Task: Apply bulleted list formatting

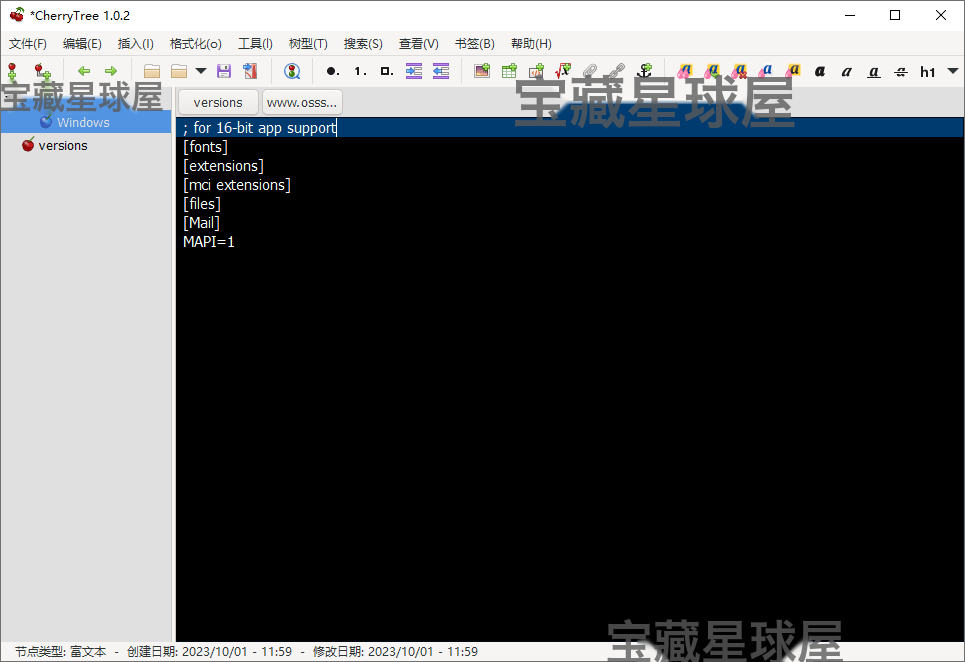Action: coord(332,71)
